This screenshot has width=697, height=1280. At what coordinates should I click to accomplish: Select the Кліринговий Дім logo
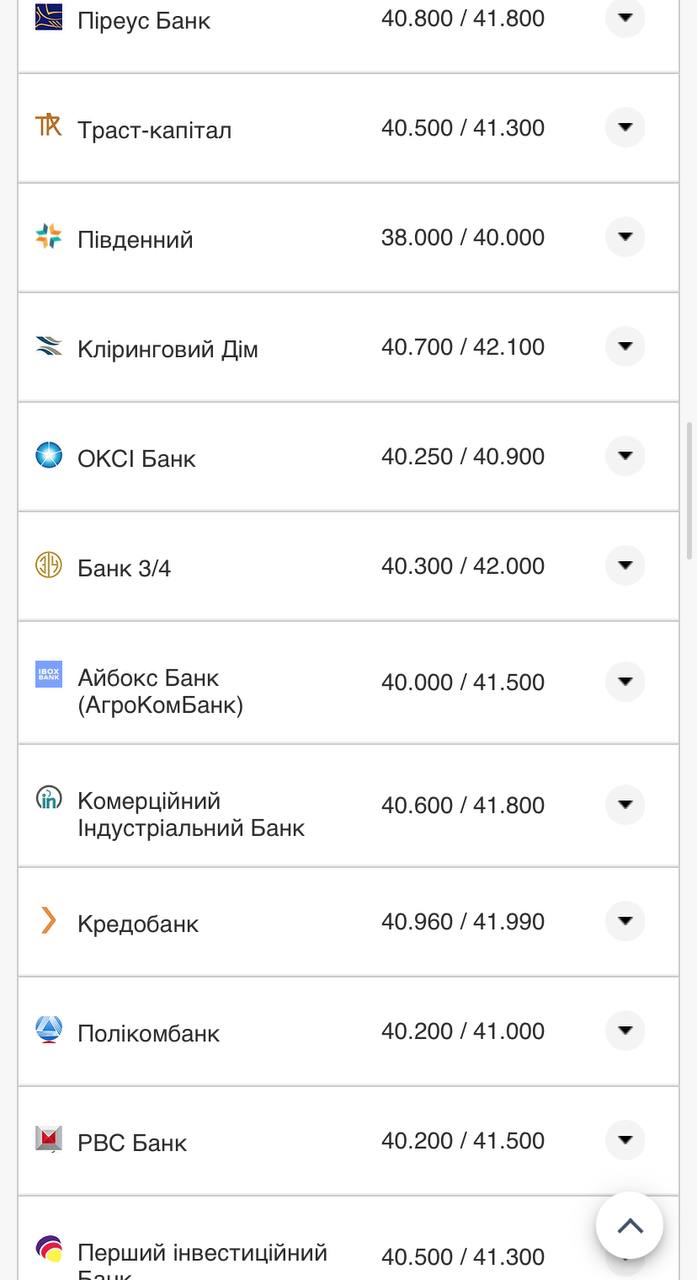point(47,346)
